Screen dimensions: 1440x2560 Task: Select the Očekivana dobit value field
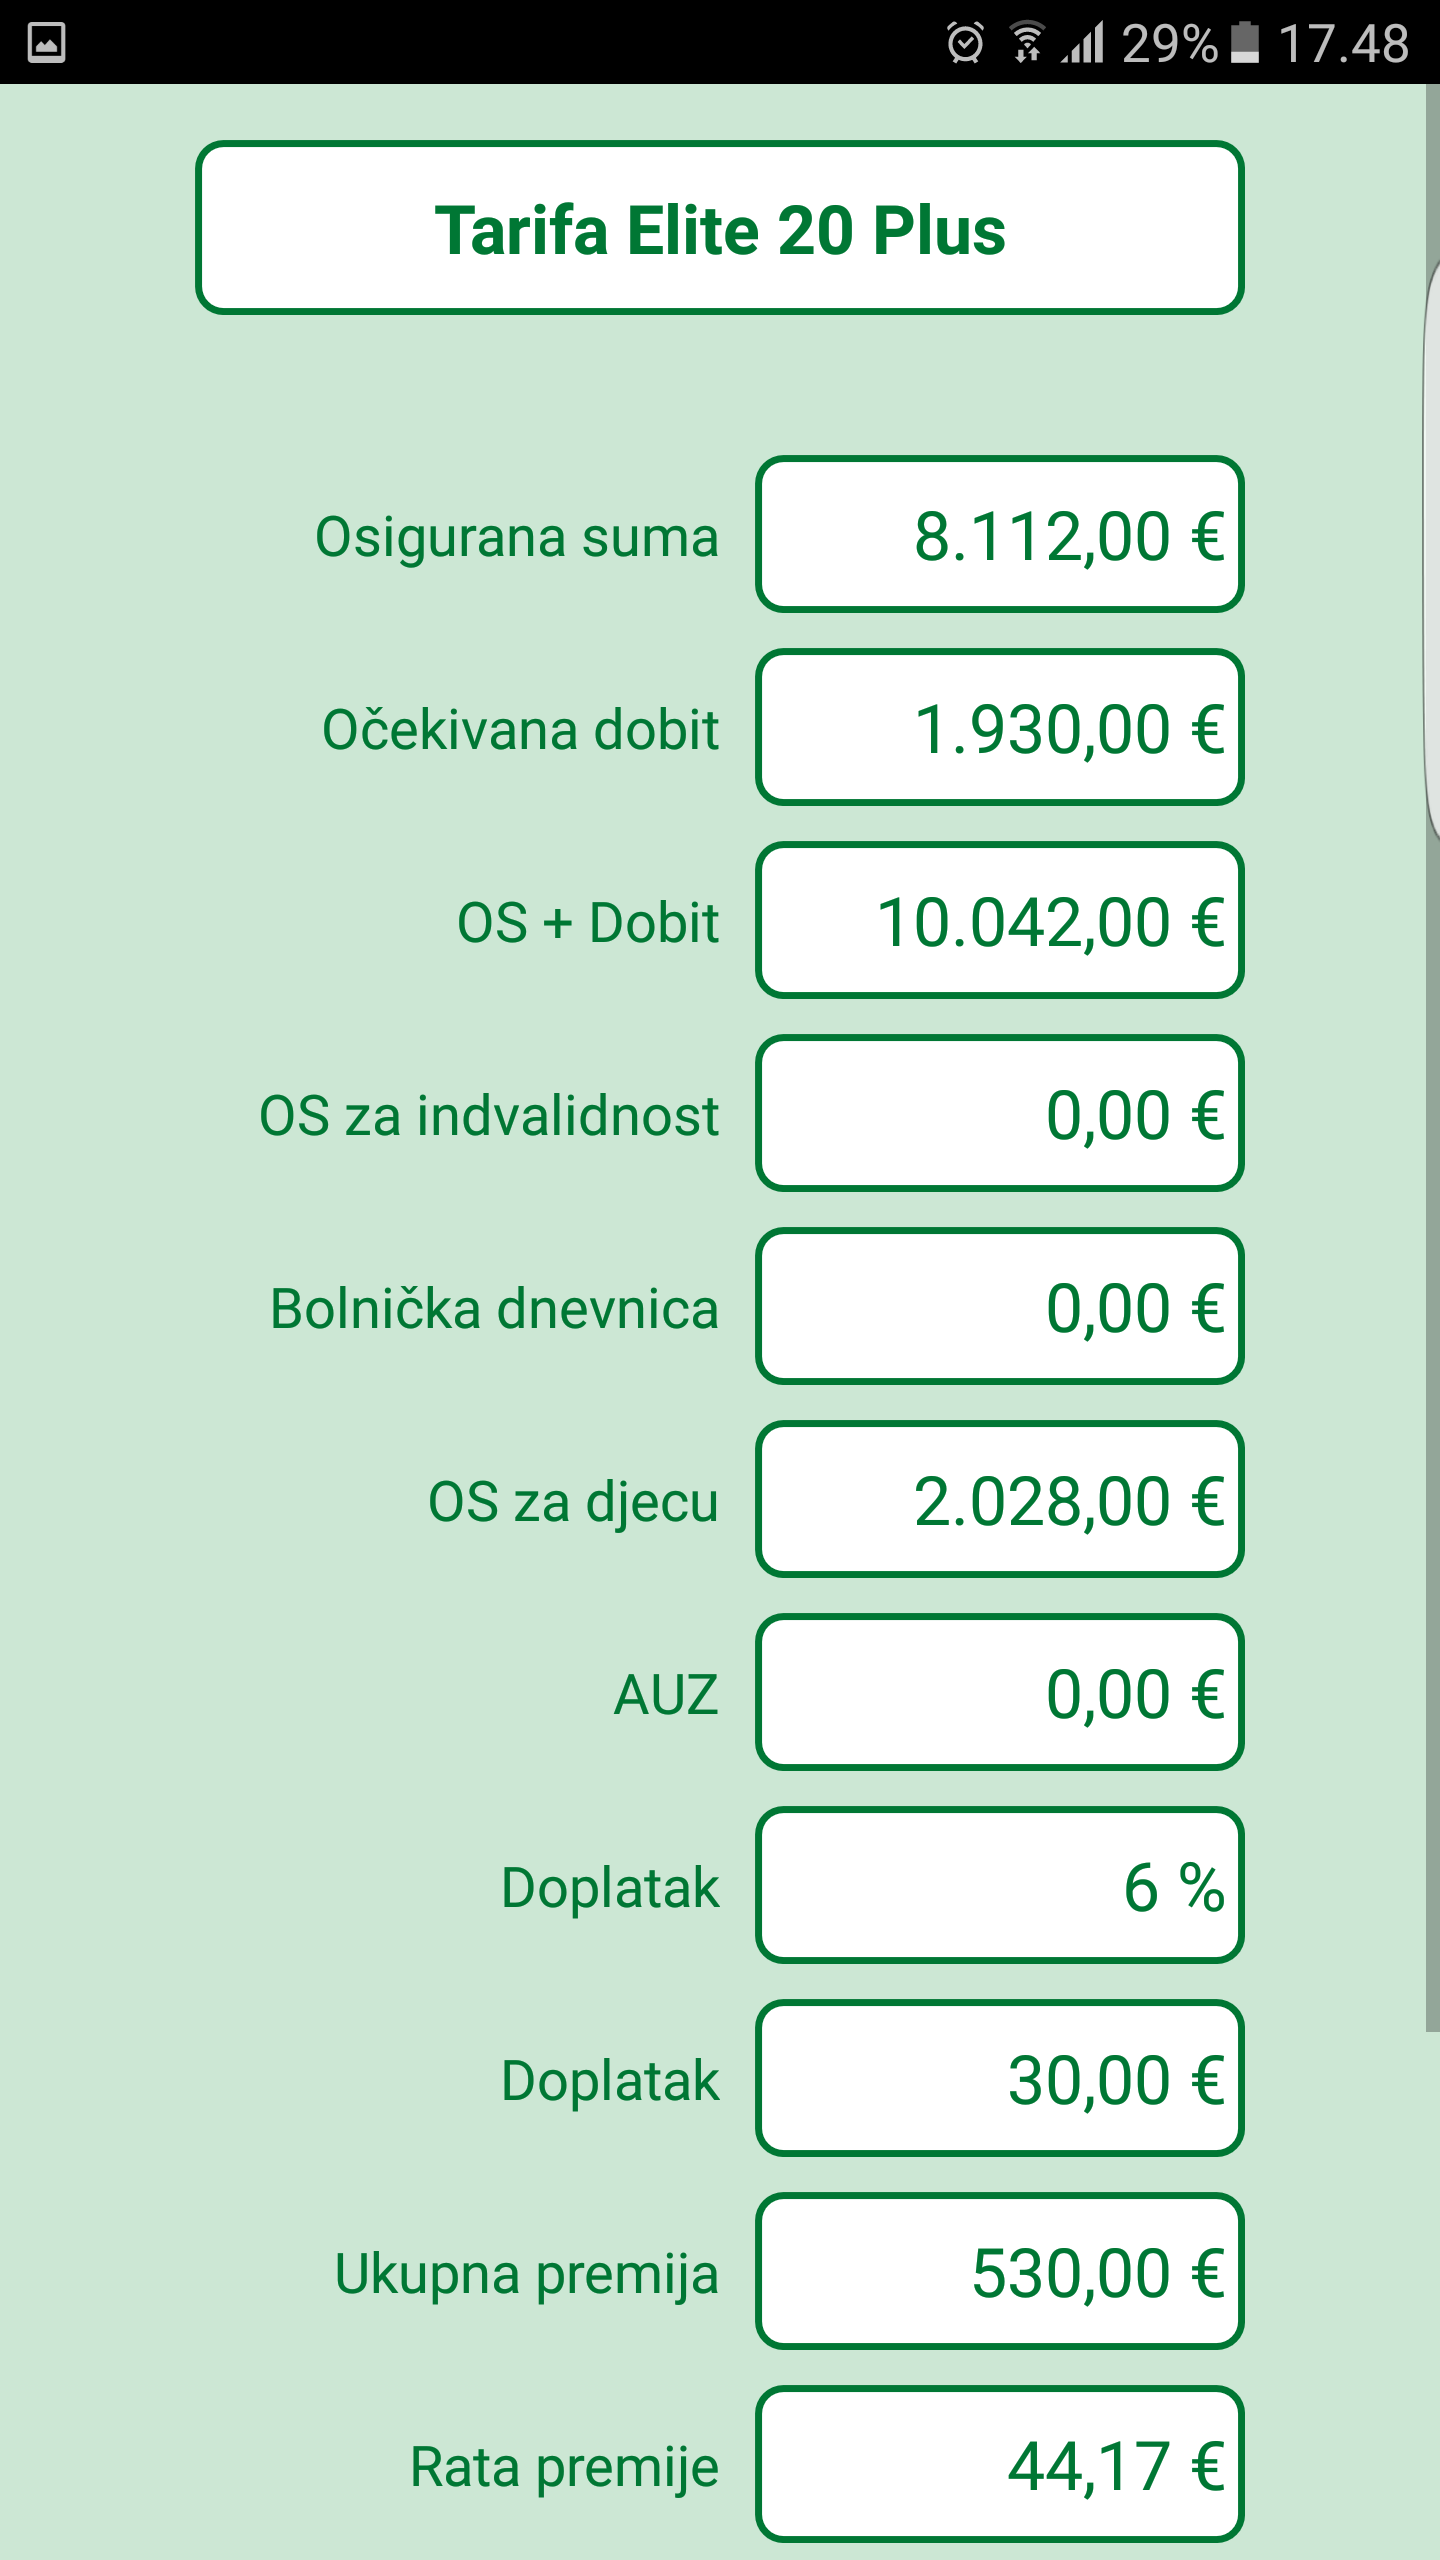(x=999, y=728)
